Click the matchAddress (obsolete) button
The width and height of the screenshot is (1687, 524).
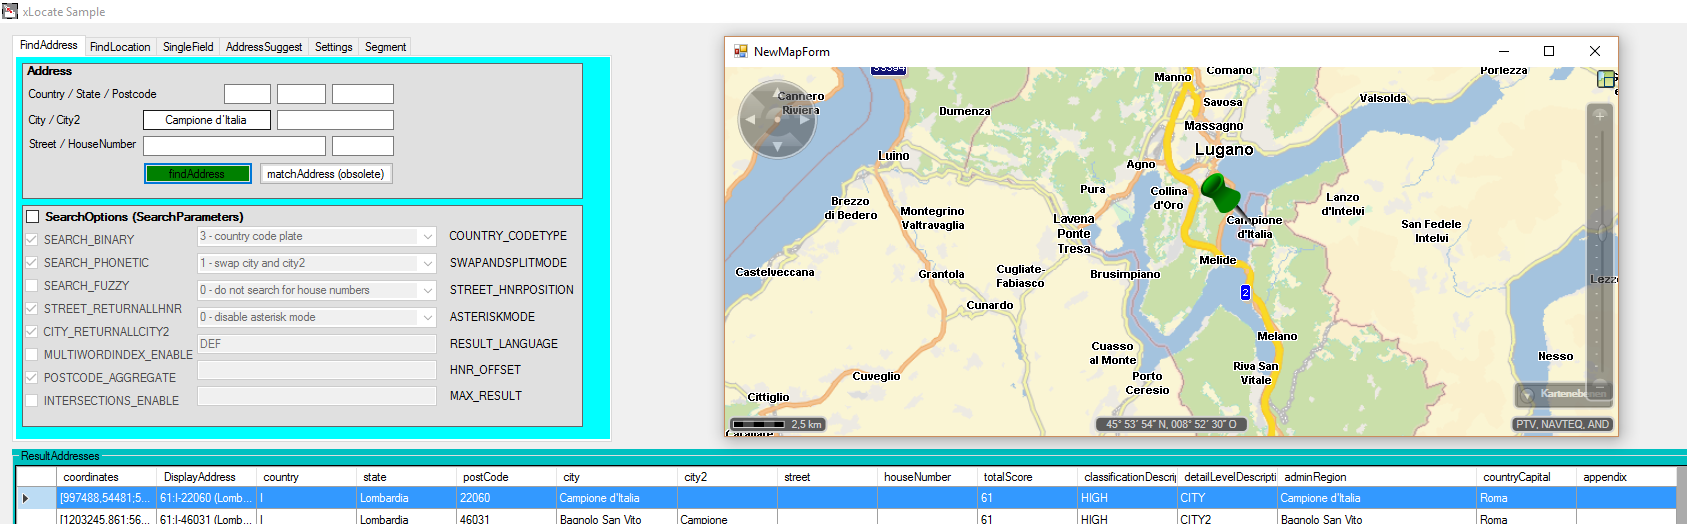[325, 174]
